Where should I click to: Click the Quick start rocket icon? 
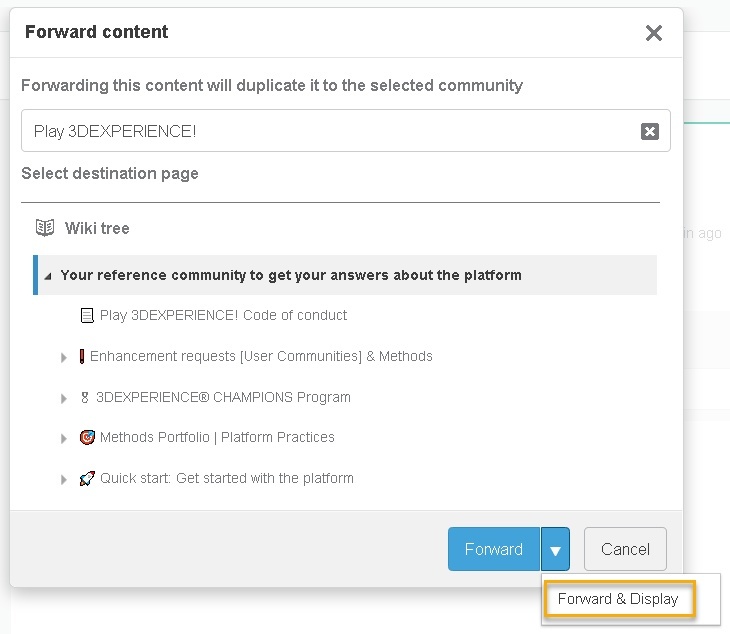click(x=87, y=478)
